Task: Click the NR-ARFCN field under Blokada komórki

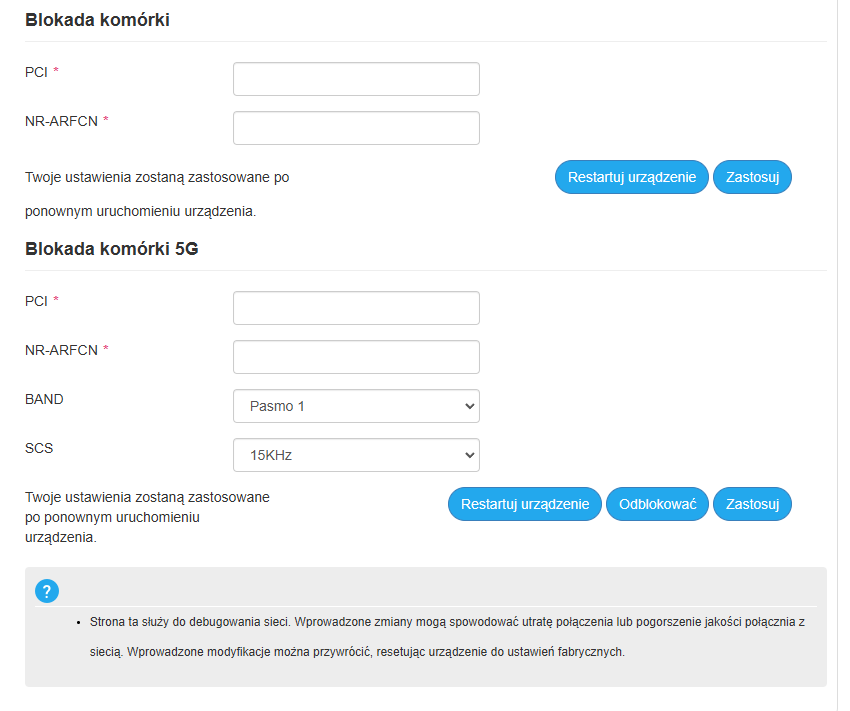Action: (355, 127)
